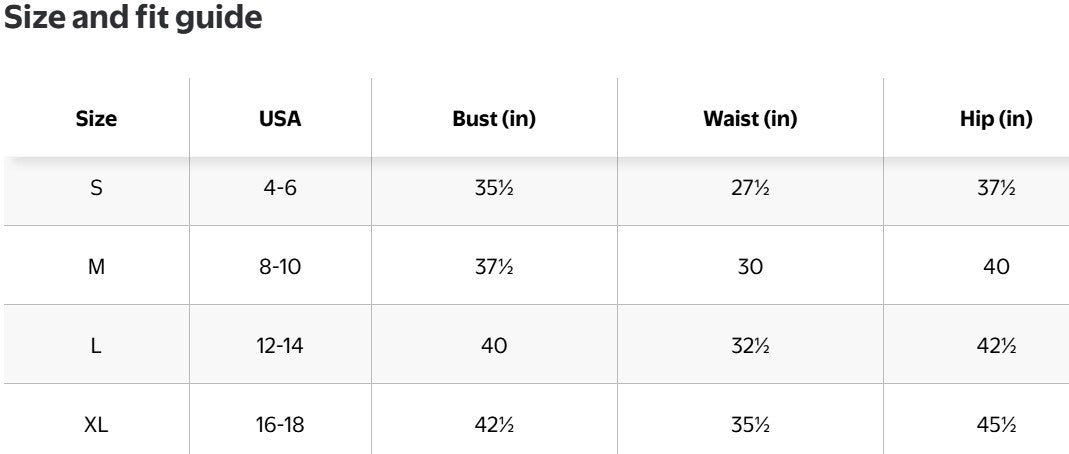Select the waist value 30 for size M
The width and height of the screenshot is (1069, 454).
tap(750, 267)
